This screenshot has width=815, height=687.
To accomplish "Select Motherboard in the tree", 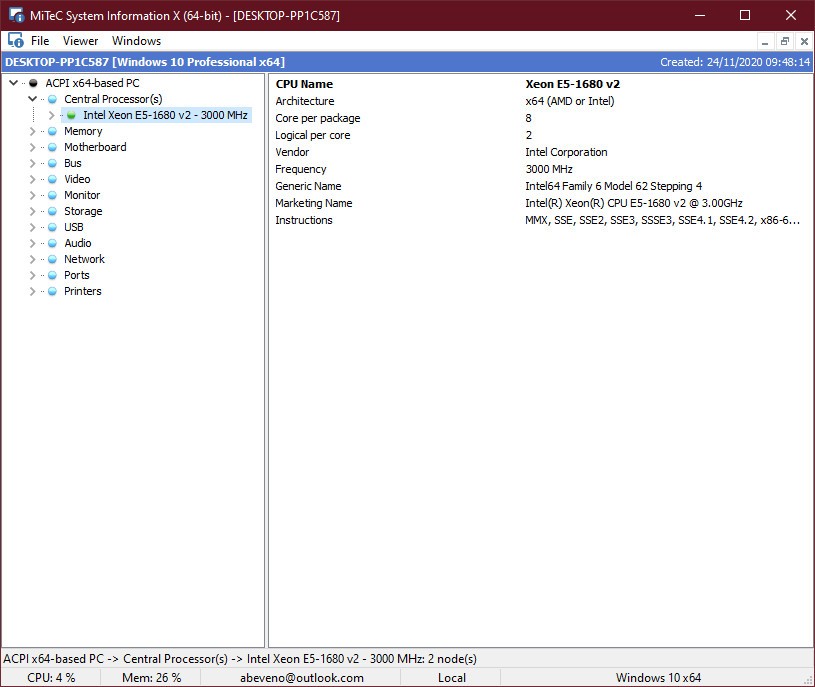I will point(95,147).
